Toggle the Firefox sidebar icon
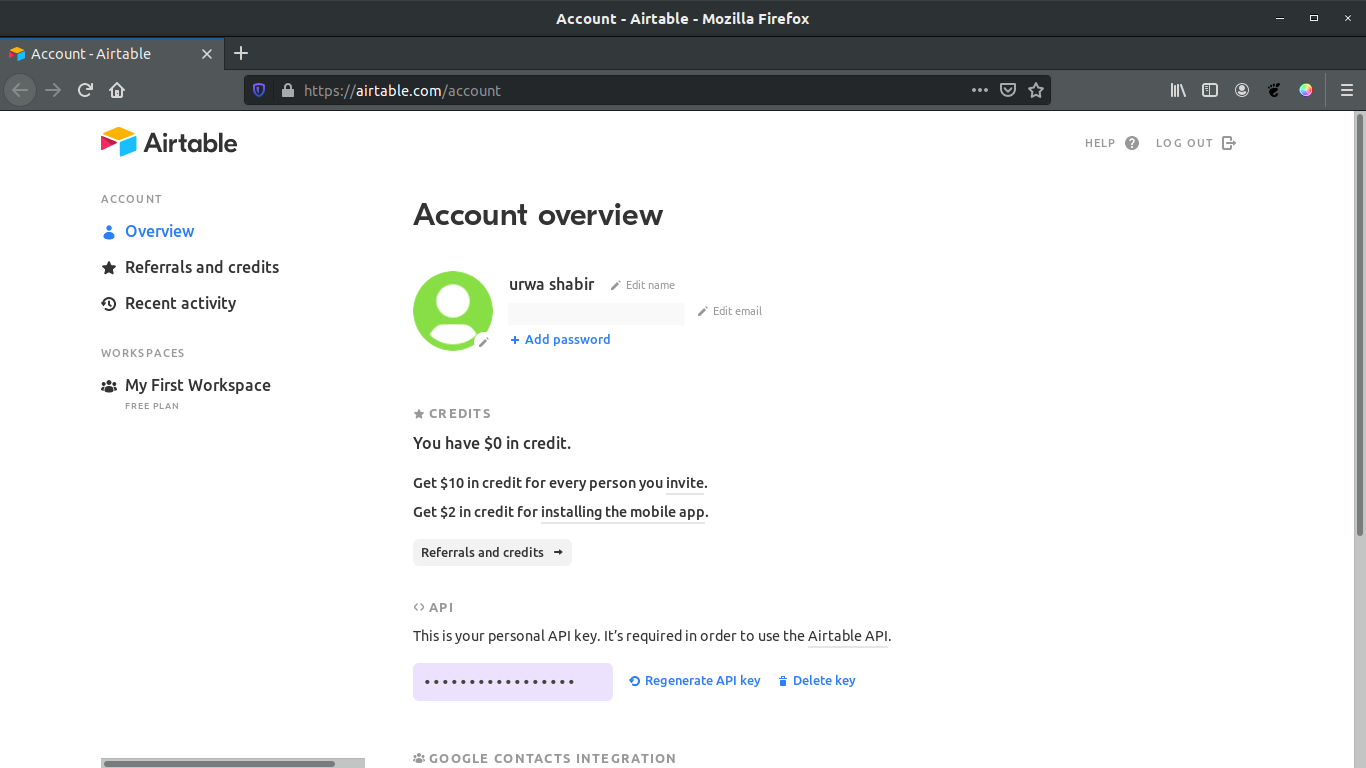This screenshot has width=1366, height=768. [1210, 90]
